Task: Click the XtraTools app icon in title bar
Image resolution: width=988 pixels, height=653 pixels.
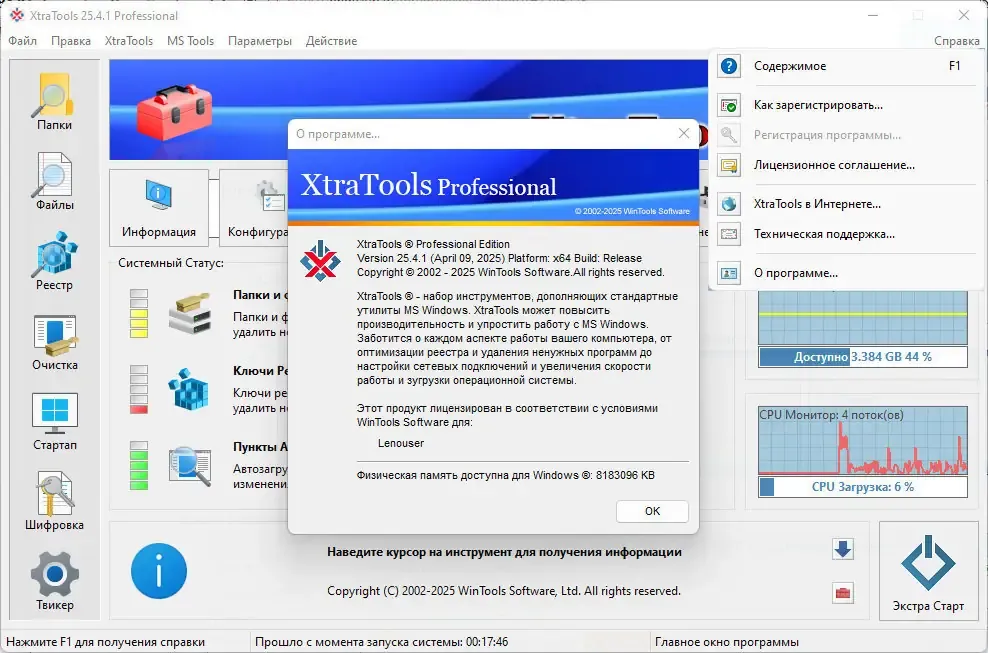Action: point(17,15)
